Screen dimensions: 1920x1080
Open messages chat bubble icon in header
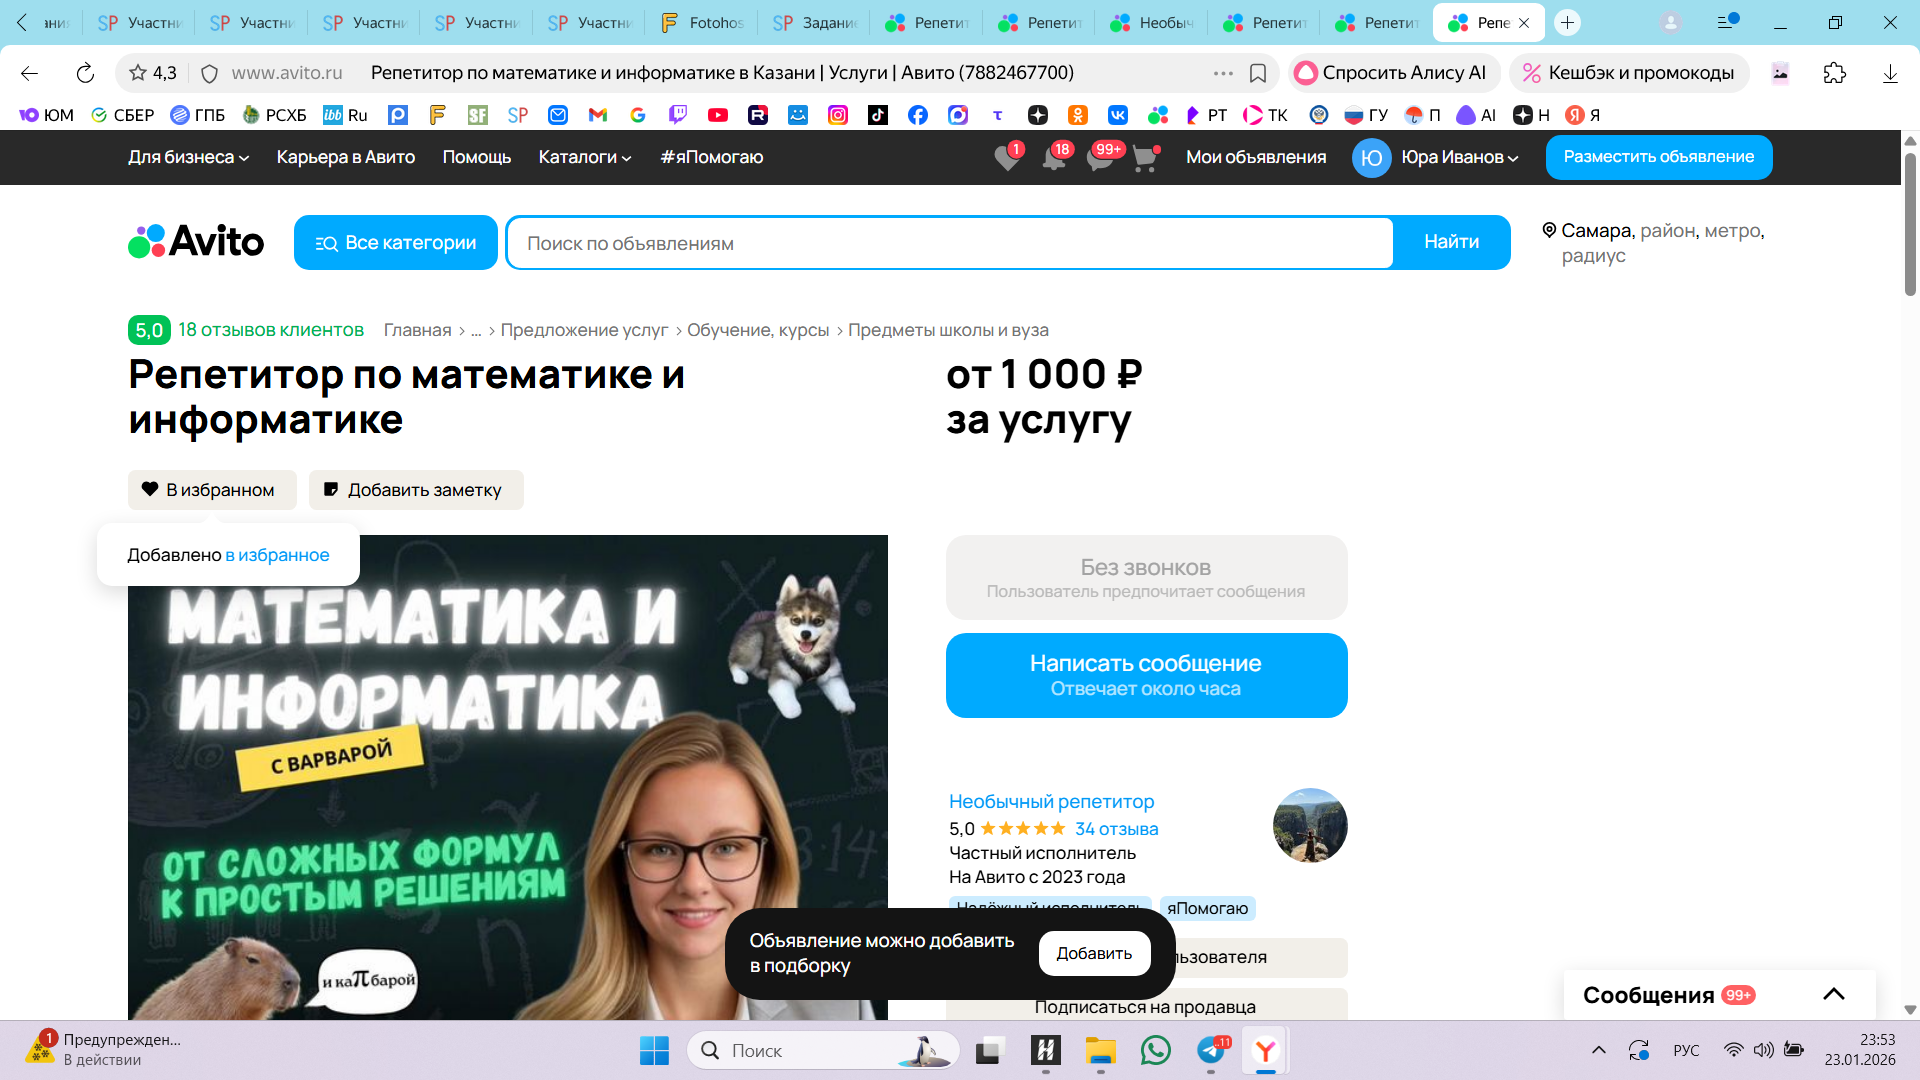click(x=1100, y=158)
